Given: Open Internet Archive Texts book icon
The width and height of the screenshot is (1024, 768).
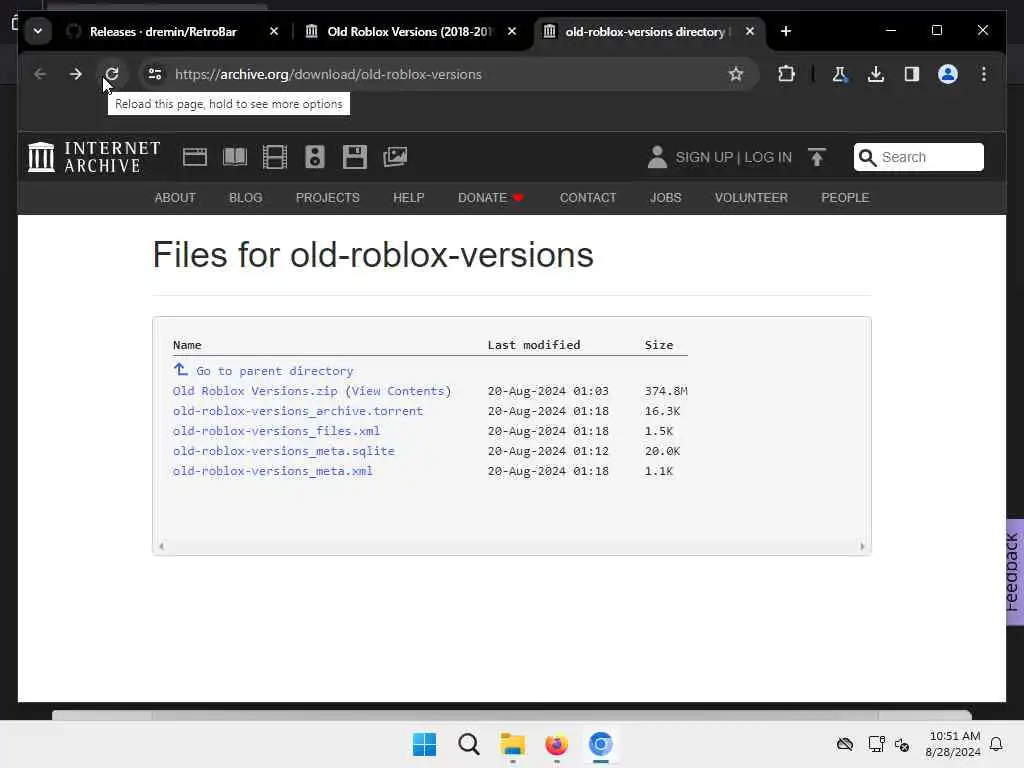Looking at the screenshot, I should [x=234, y=157].
